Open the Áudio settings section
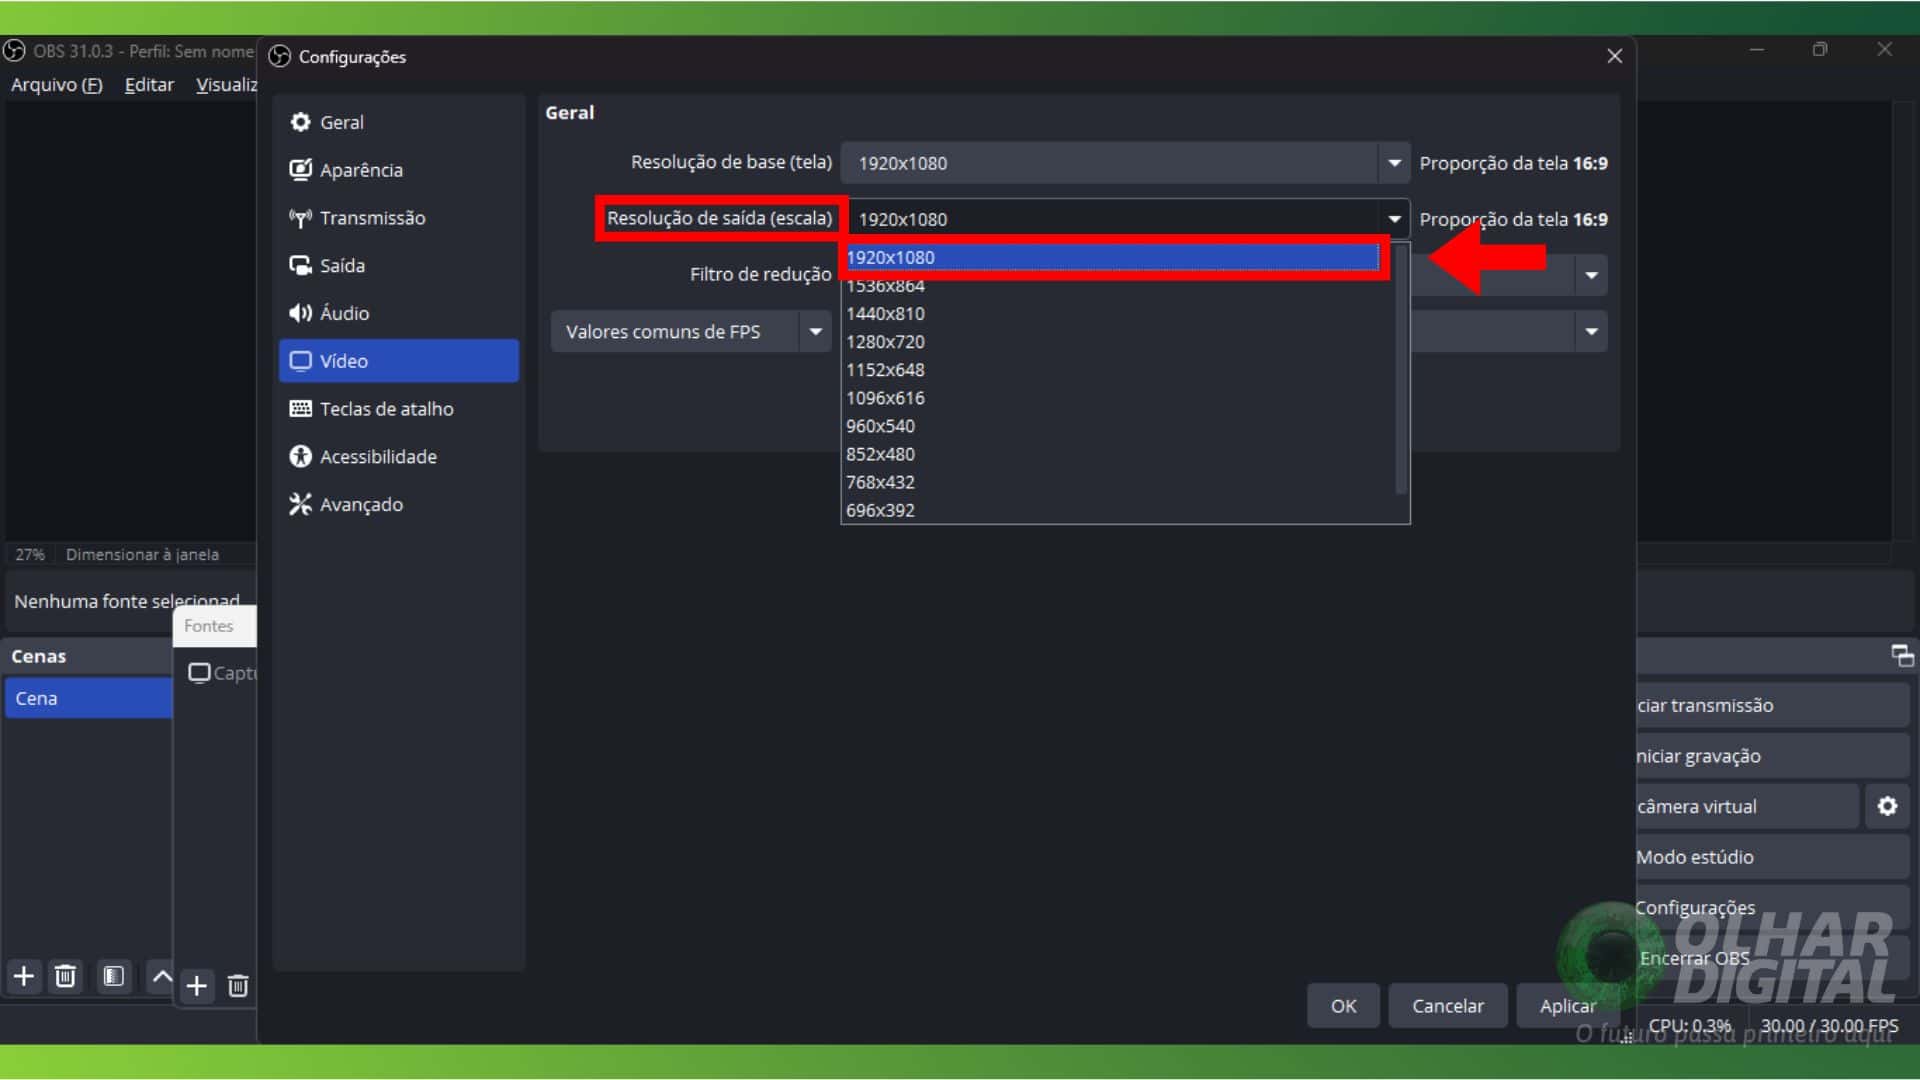 point(345,313)
